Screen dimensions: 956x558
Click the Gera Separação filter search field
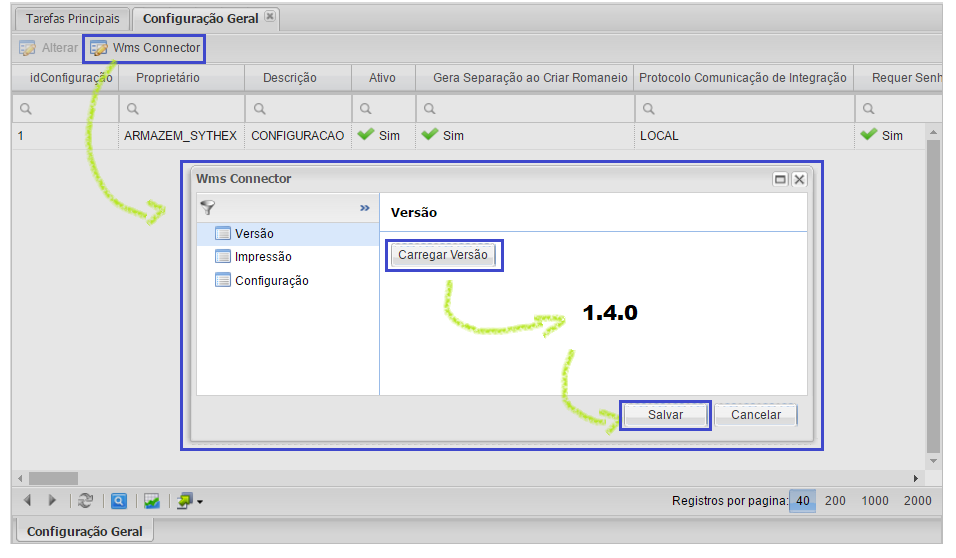click(525, 109)
